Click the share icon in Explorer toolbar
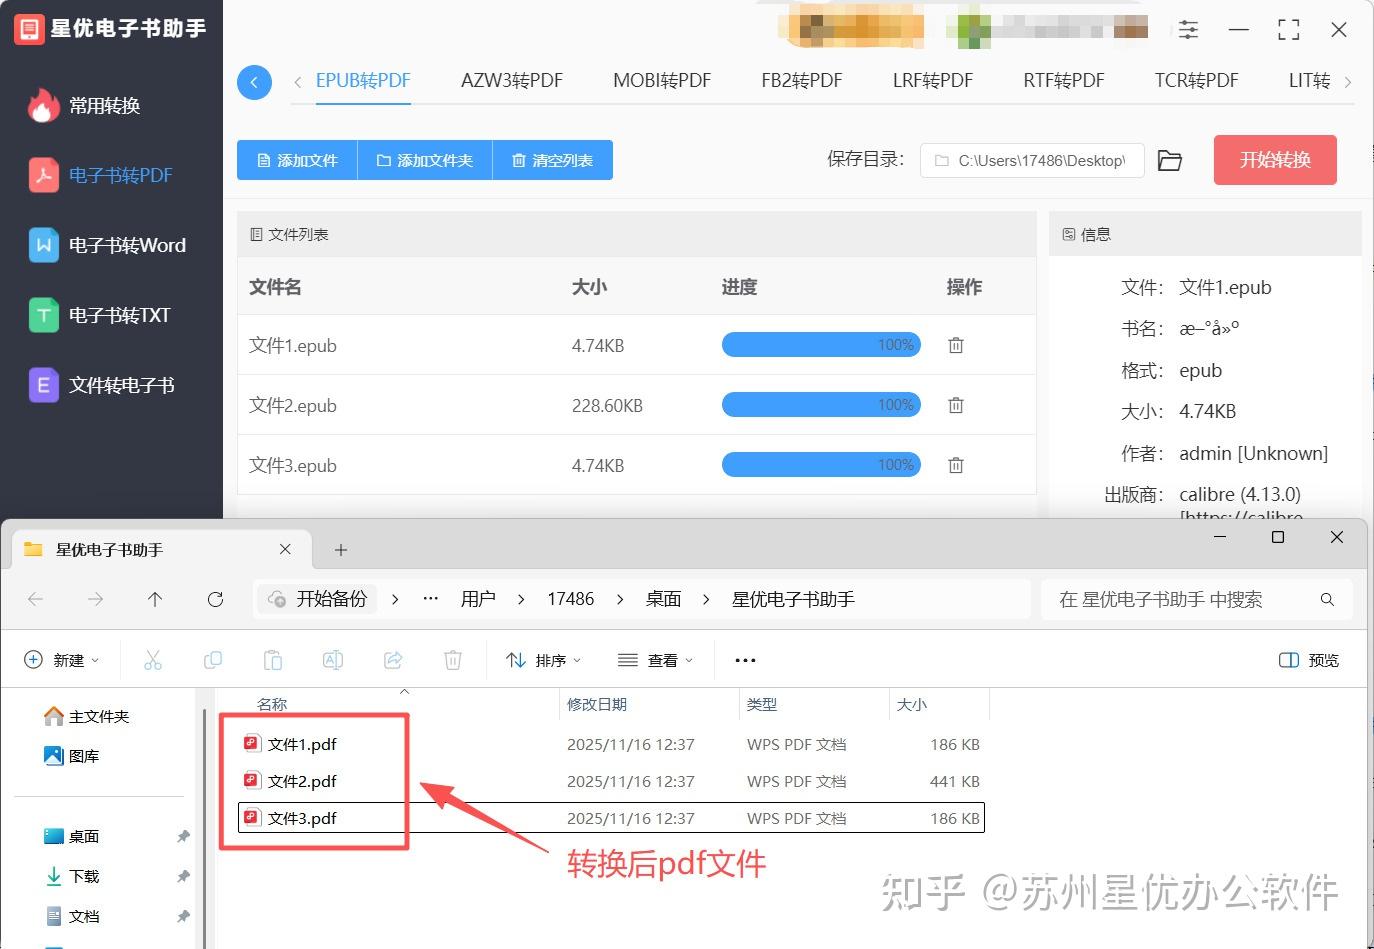1374x949 pixels. 392,659
